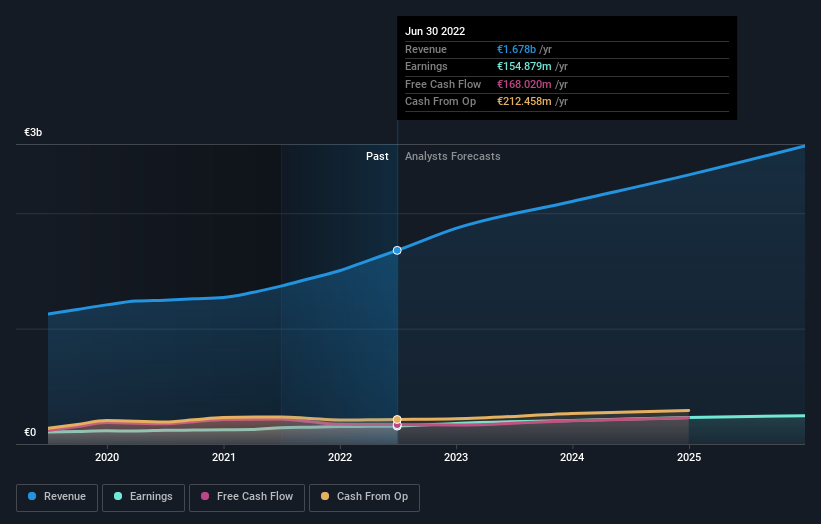Click the Revenue data point marker on blue line

[397, 250]
